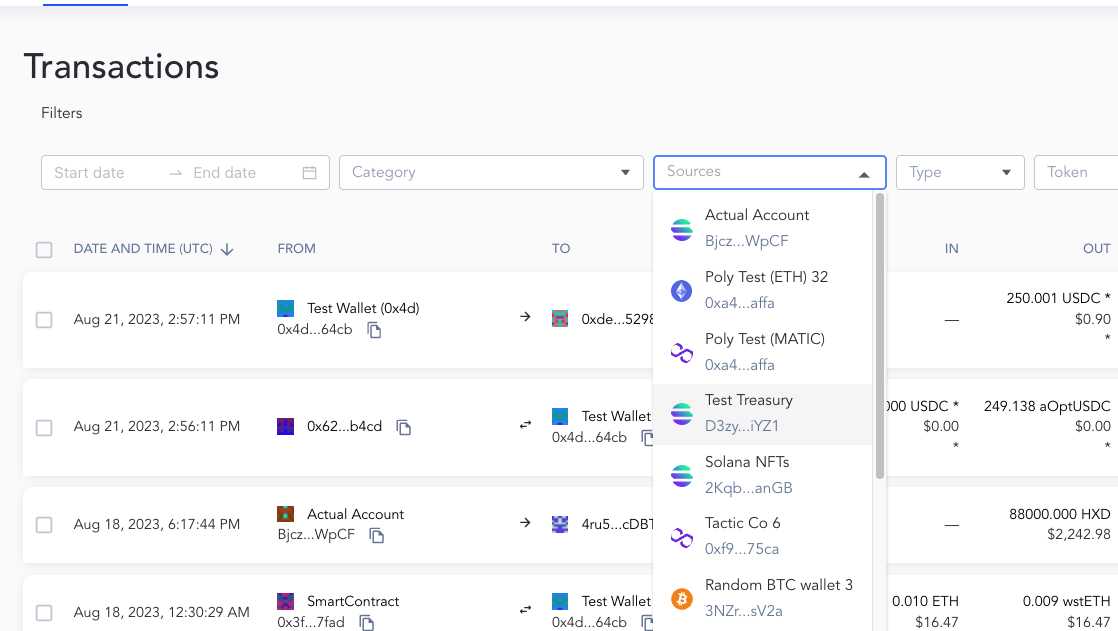The image size is (1118, 631).
Task: Click the Ethereum icon for Poly Test (ETH) 32
Action: pyautogui.click(x=681, y=291)
